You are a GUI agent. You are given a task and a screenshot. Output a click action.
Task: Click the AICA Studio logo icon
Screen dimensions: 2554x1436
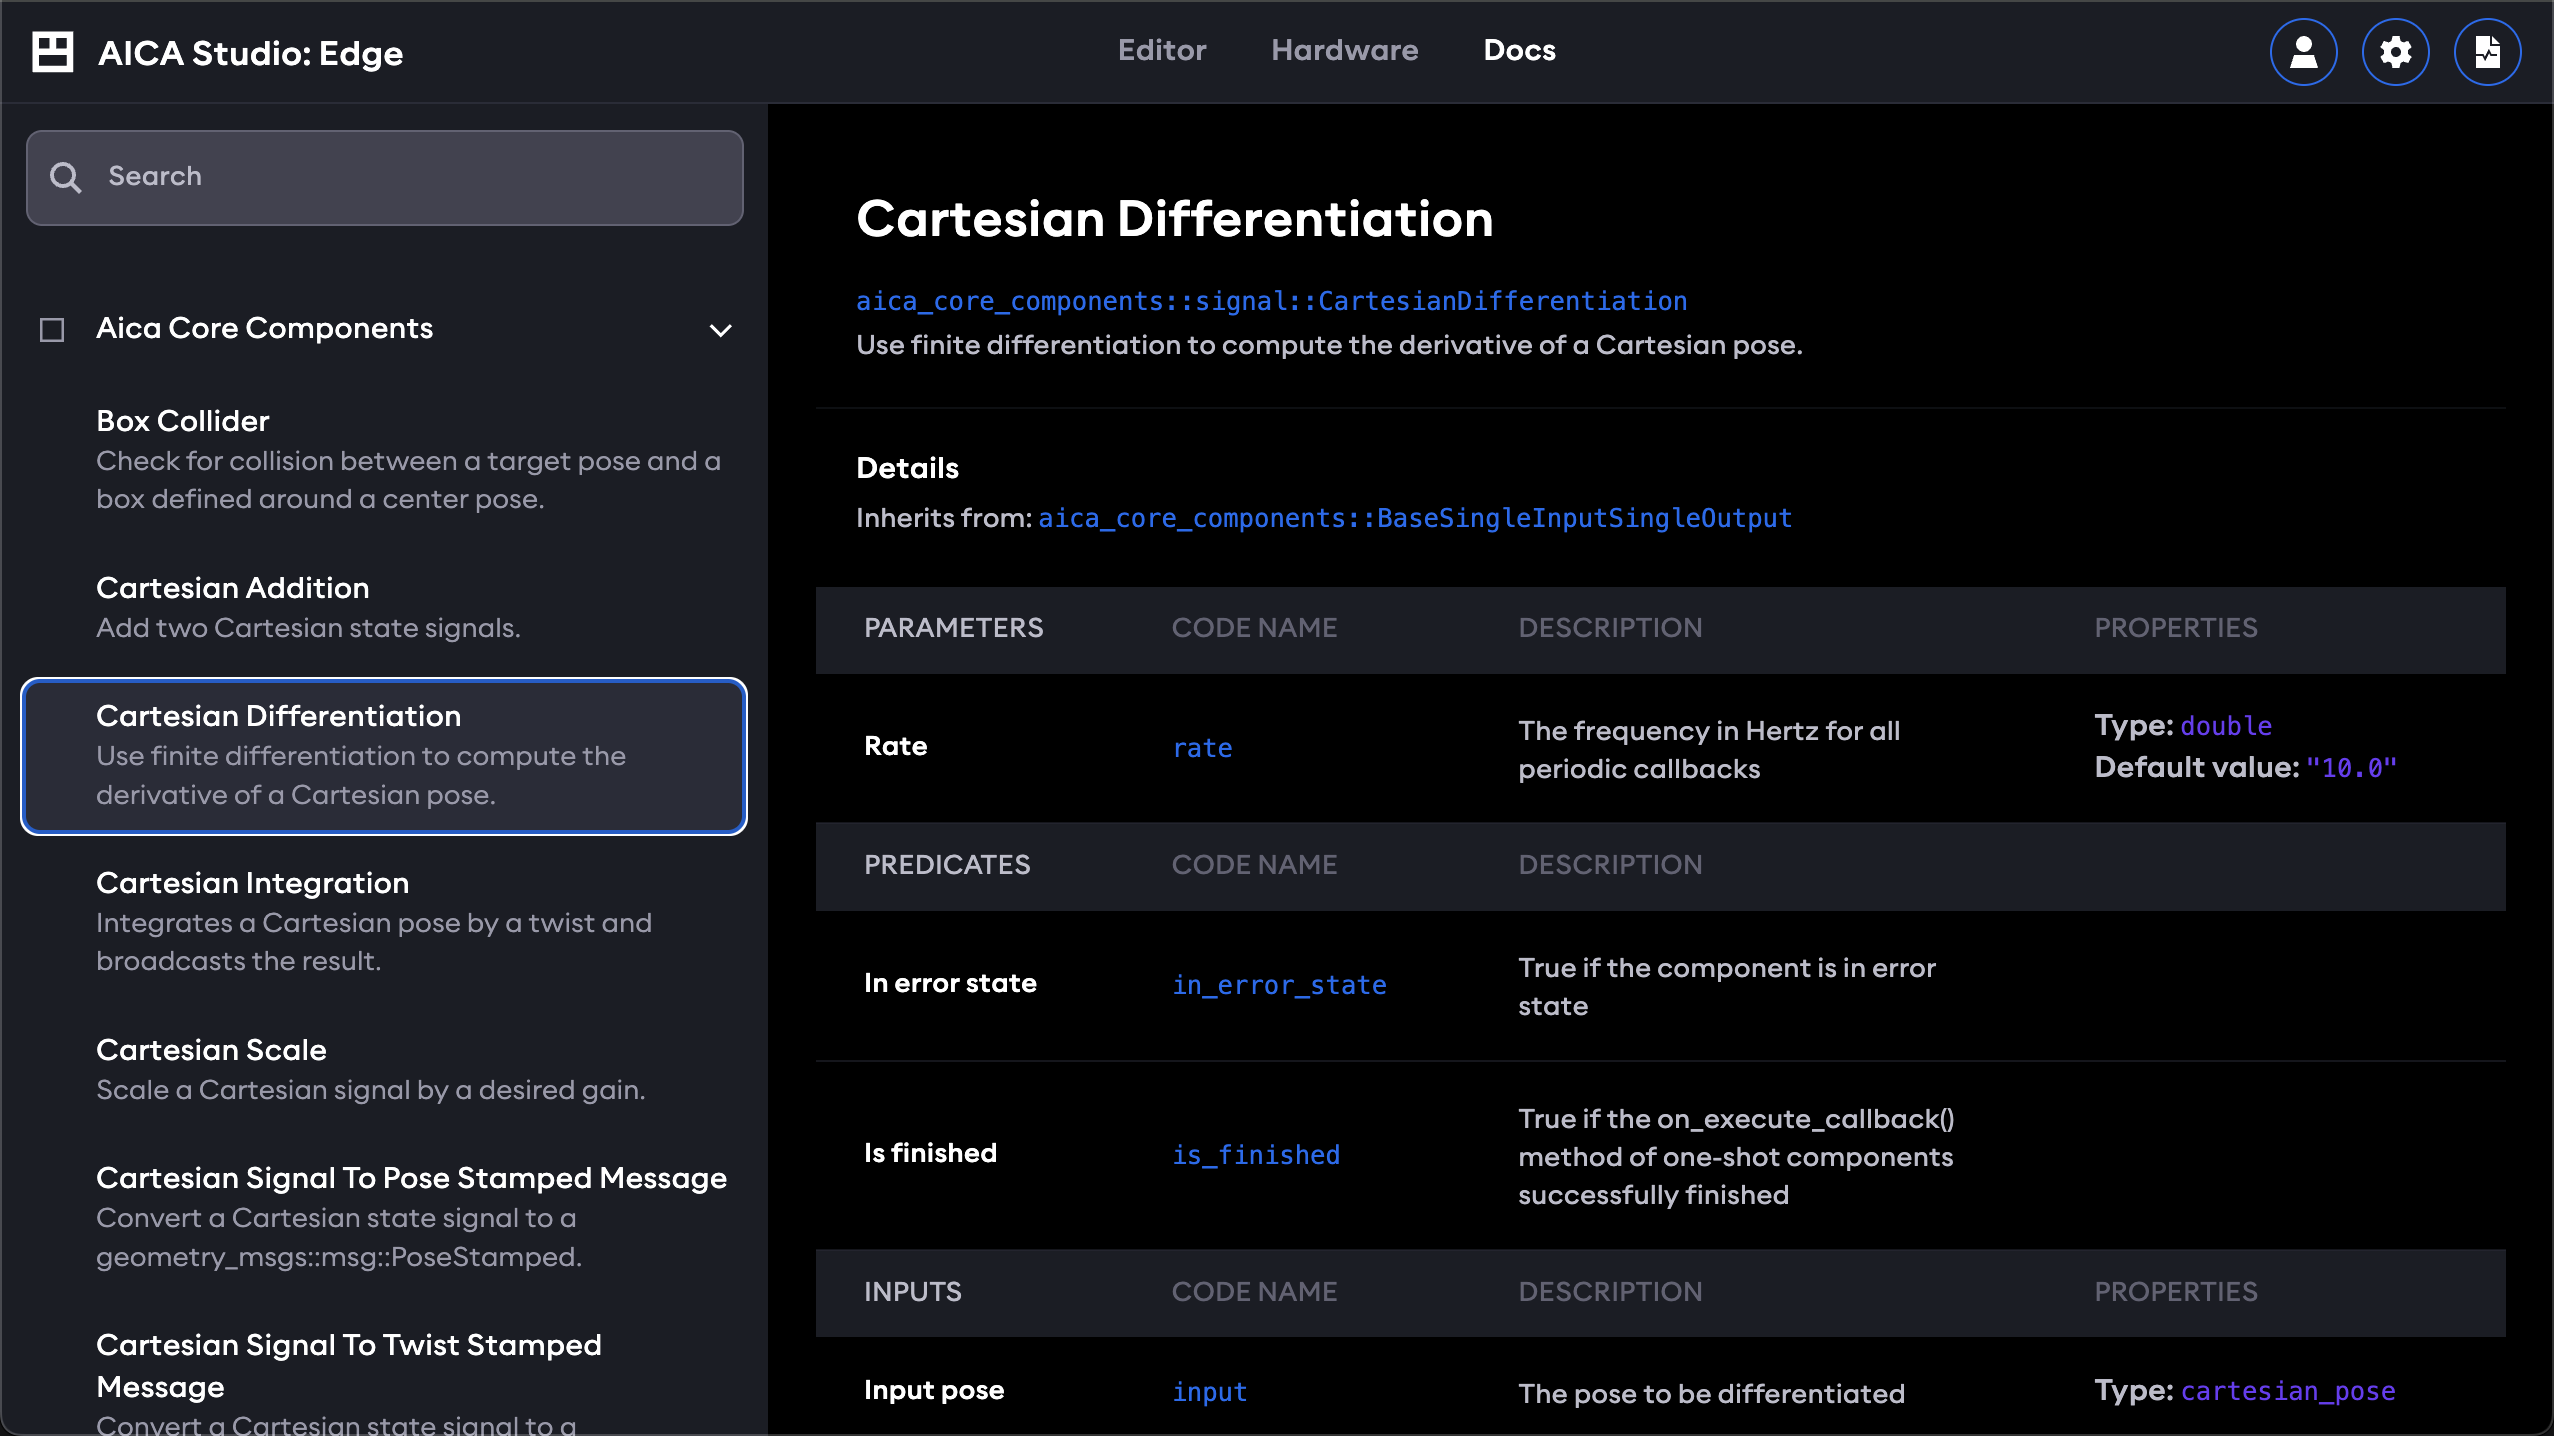pyautogui.click(x=52, y=52)
